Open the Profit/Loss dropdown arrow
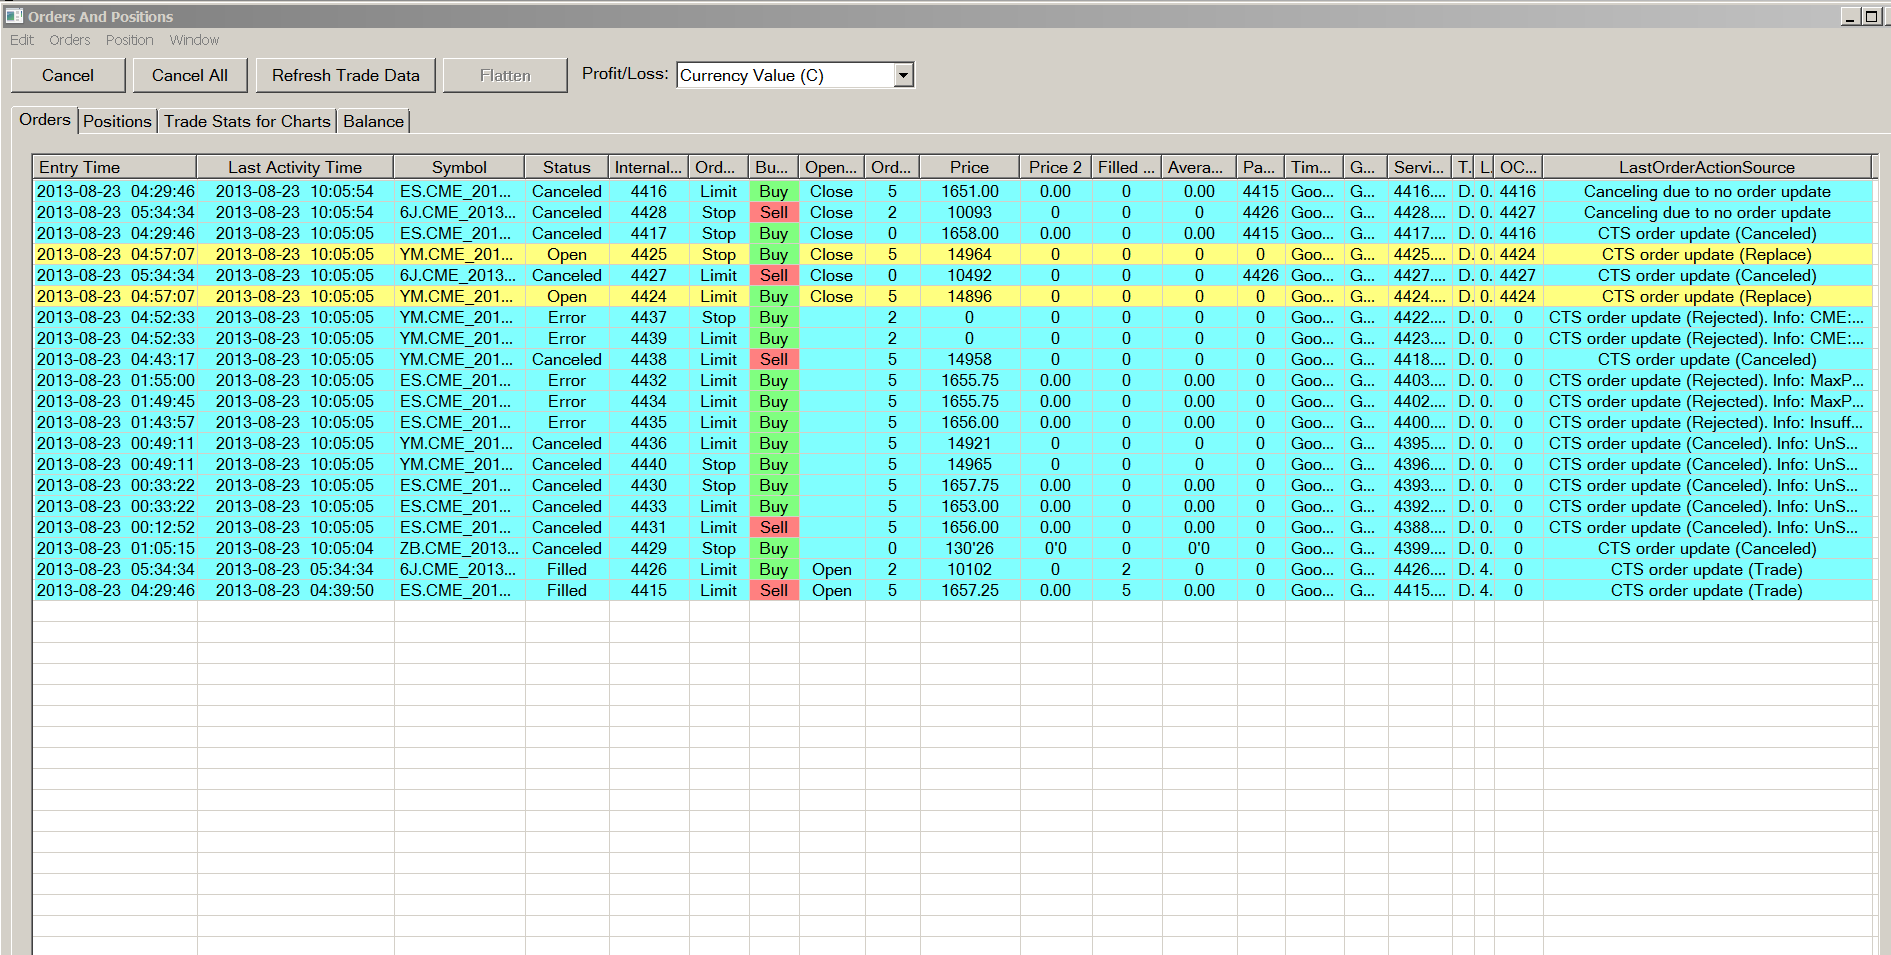This screenshot has height=955, width=1891. (903, 75)
